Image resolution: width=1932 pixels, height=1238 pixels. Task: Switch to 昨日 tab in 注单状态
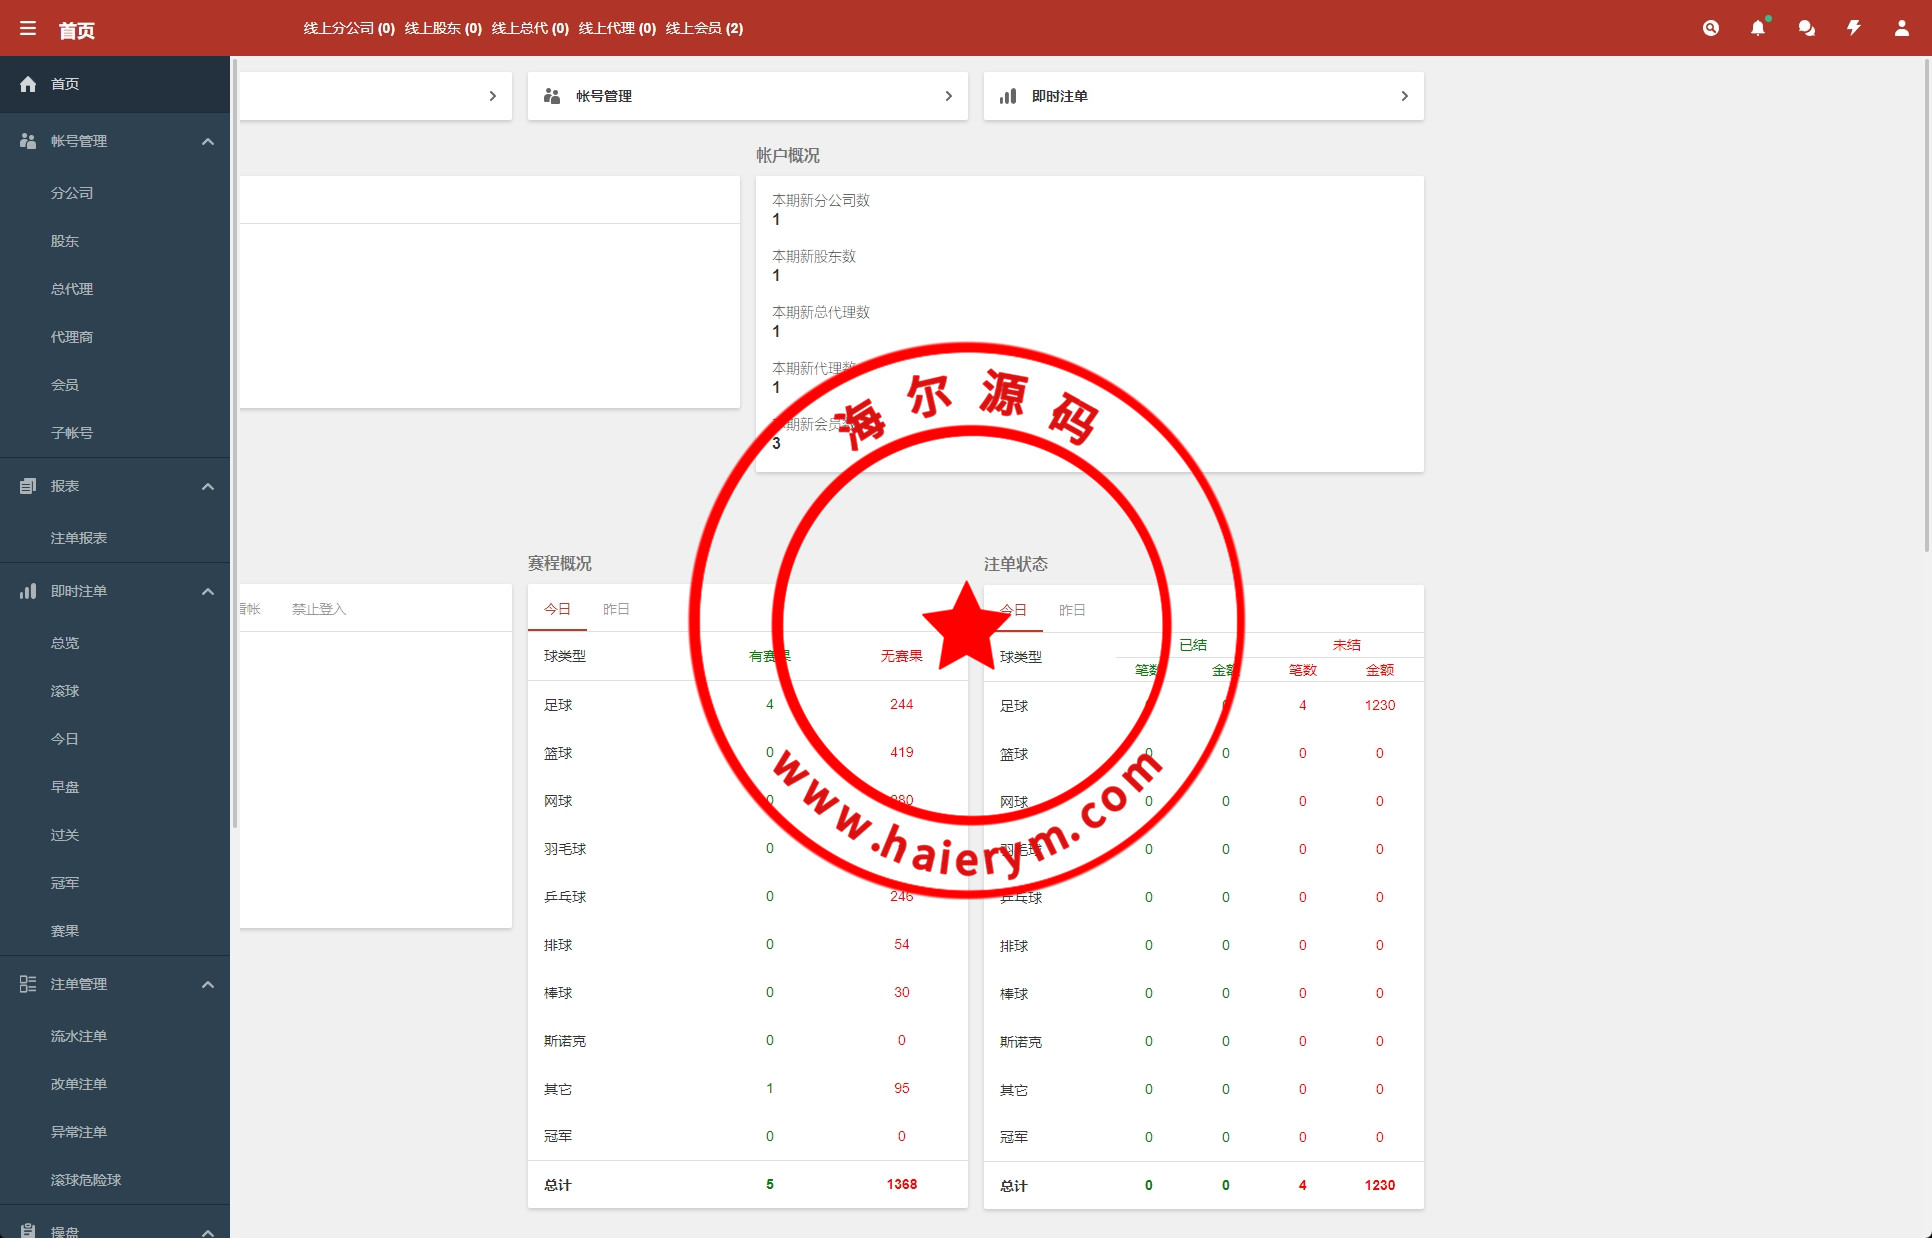coord(1072,610)
